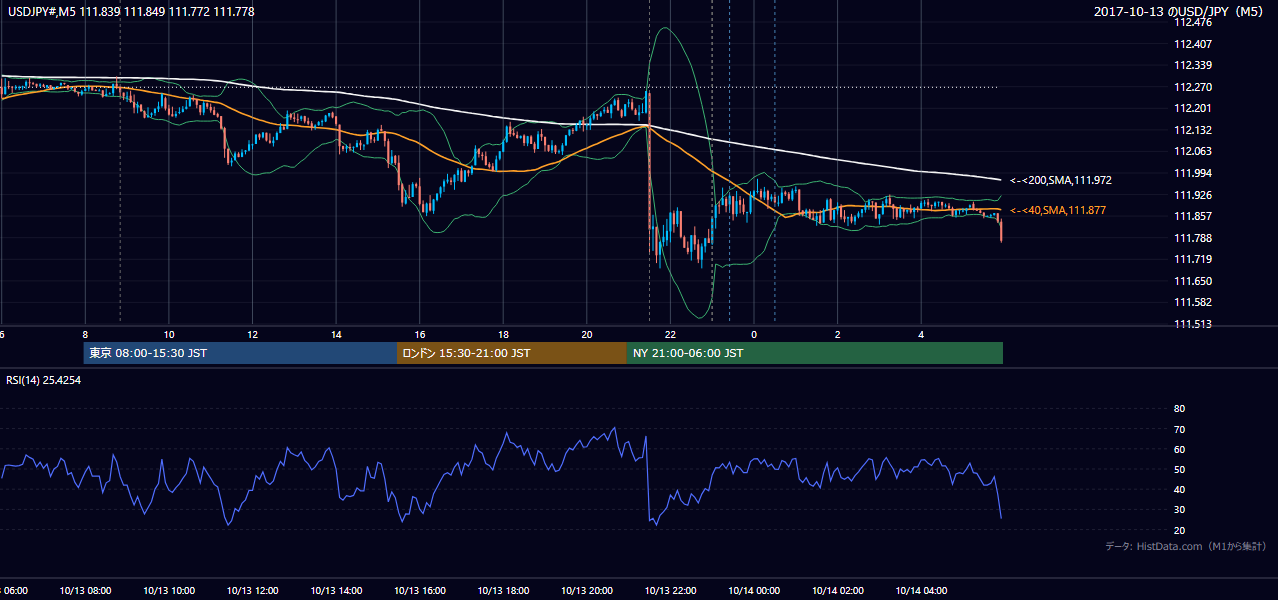Click the 10/14 00:00 date label
Image resolution: width=1278 pixels, height=600 pixels.
(x=754, y=591)
